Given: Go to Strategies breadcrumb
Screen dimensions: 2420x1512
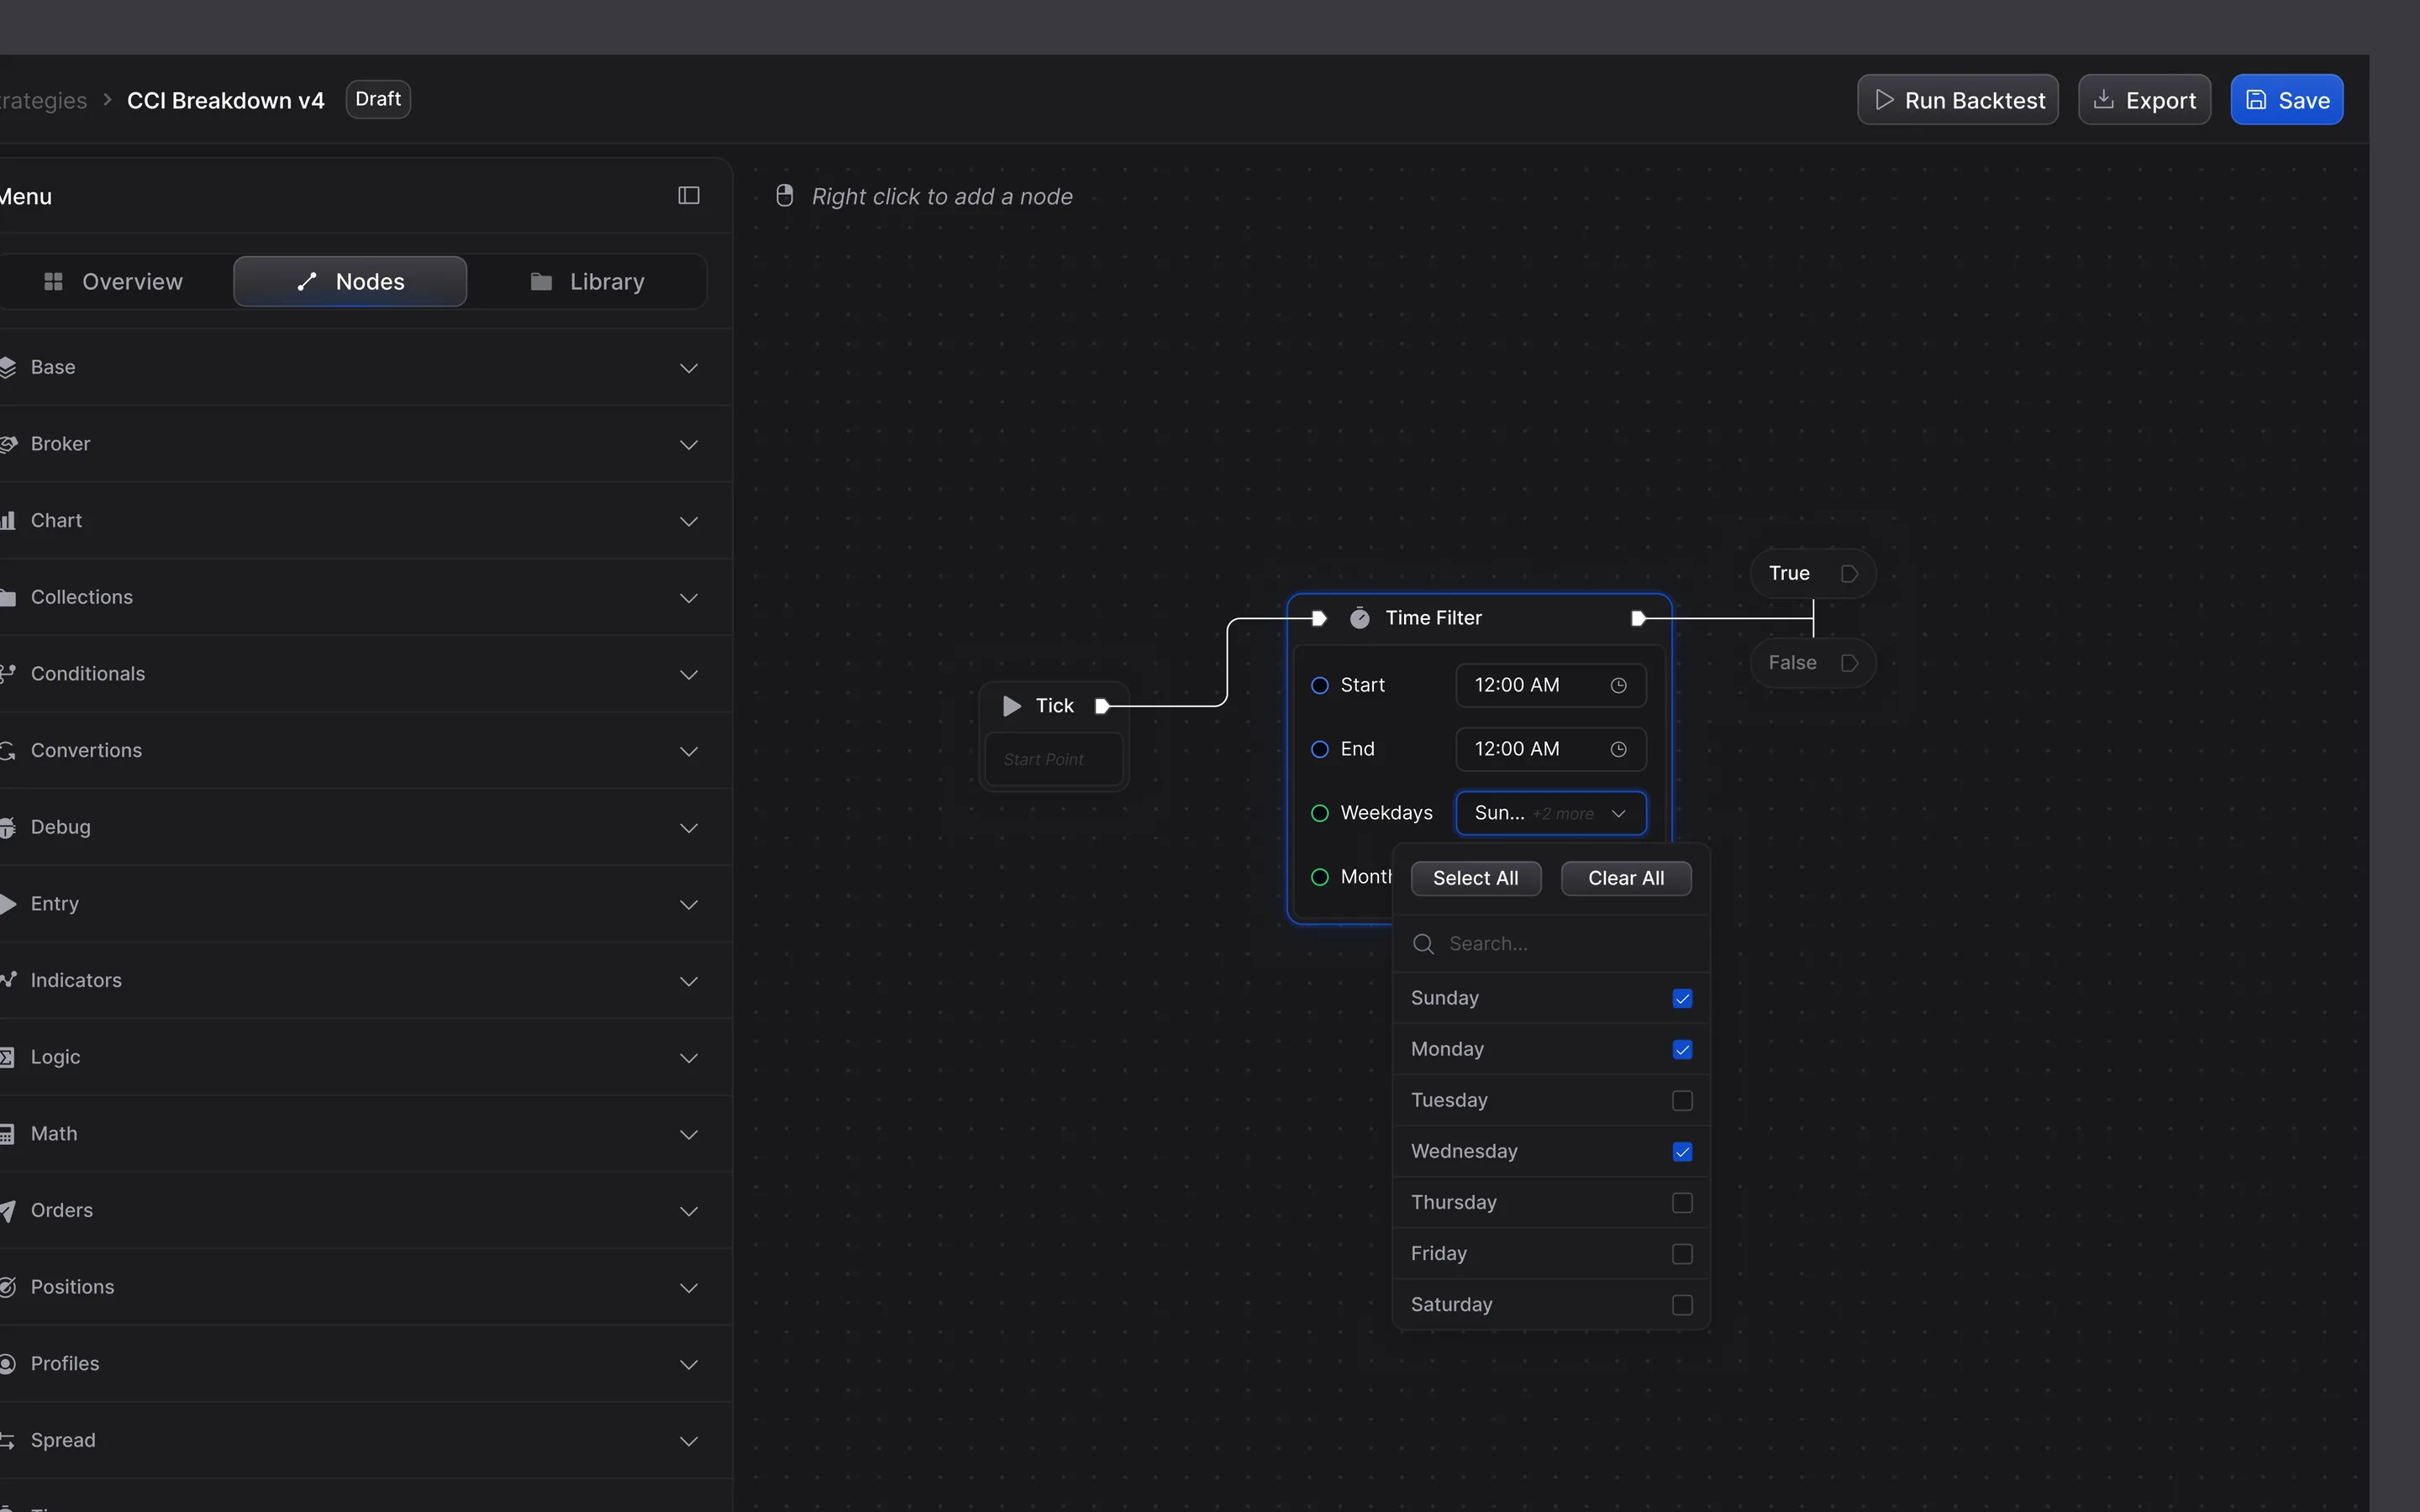Looking at the screenshot, I should pos(43,100).
